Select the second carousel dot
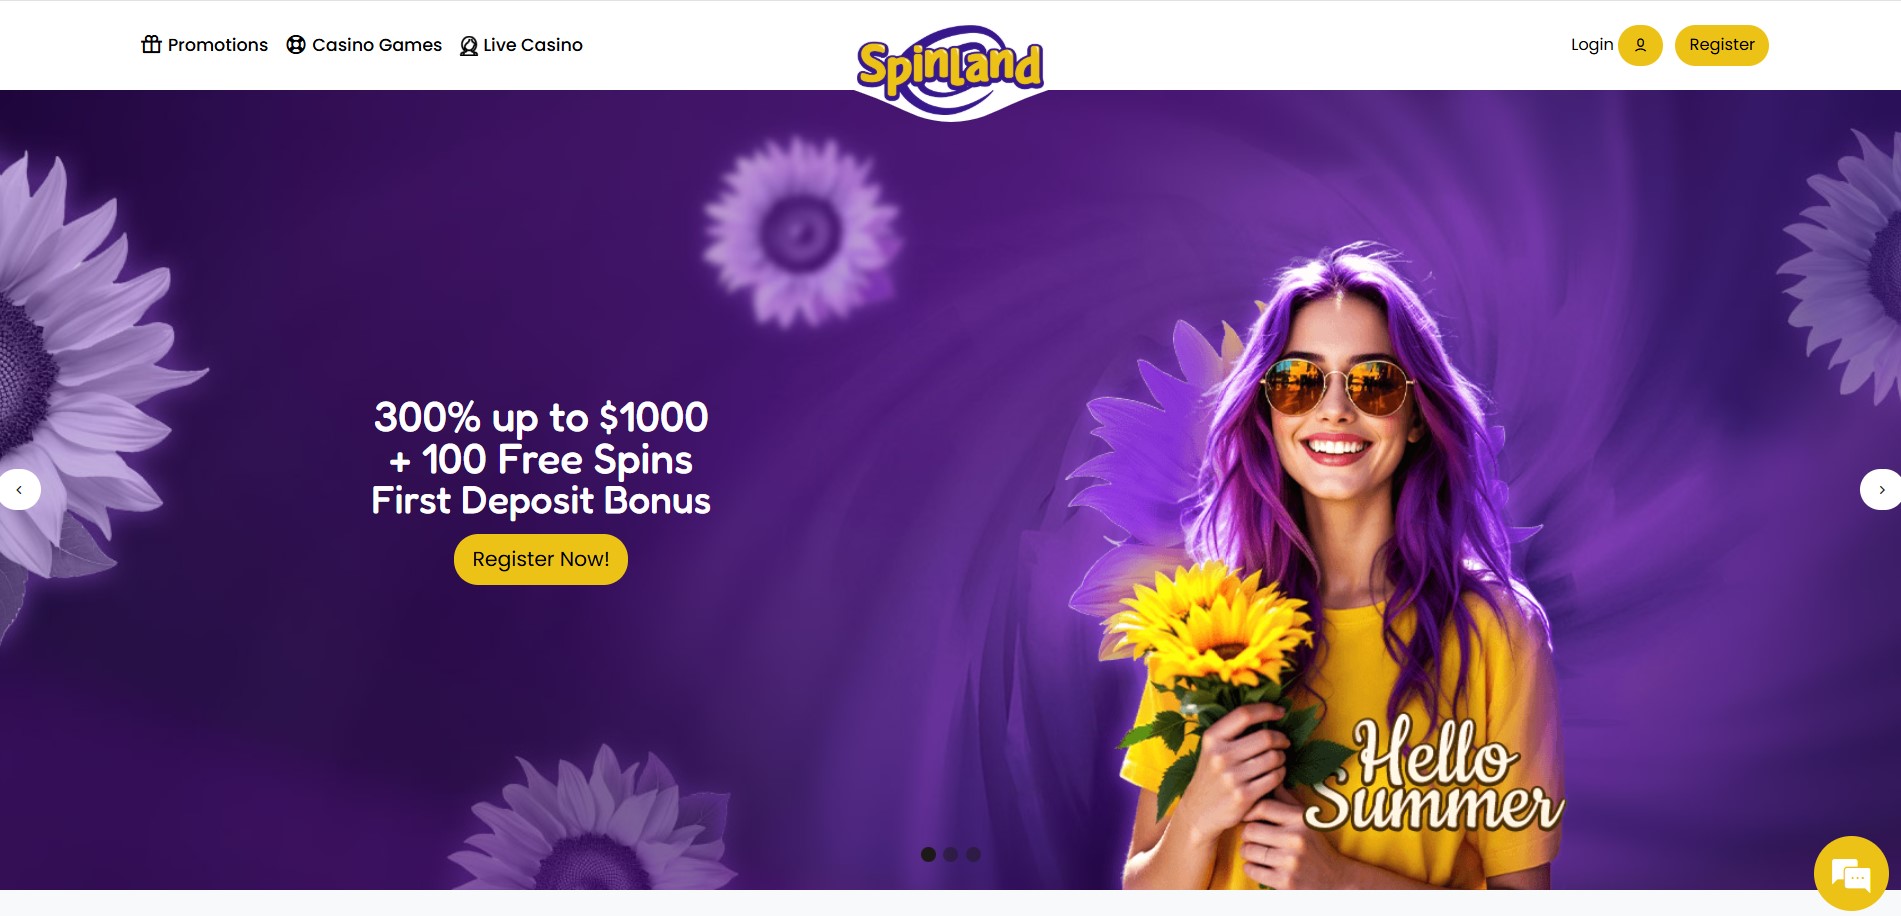 (951, 854)
